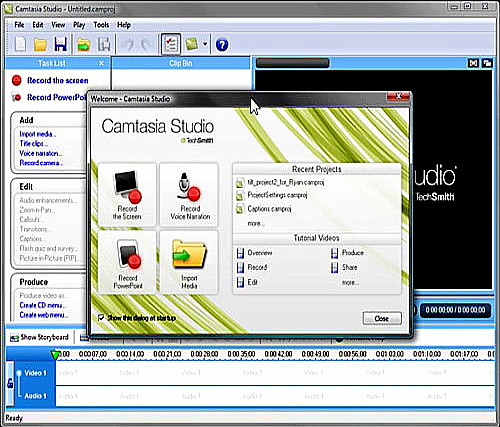Click Record the Screen tile in Welcome dialog
Screen dimensions: 500x427
coord(127,196)
